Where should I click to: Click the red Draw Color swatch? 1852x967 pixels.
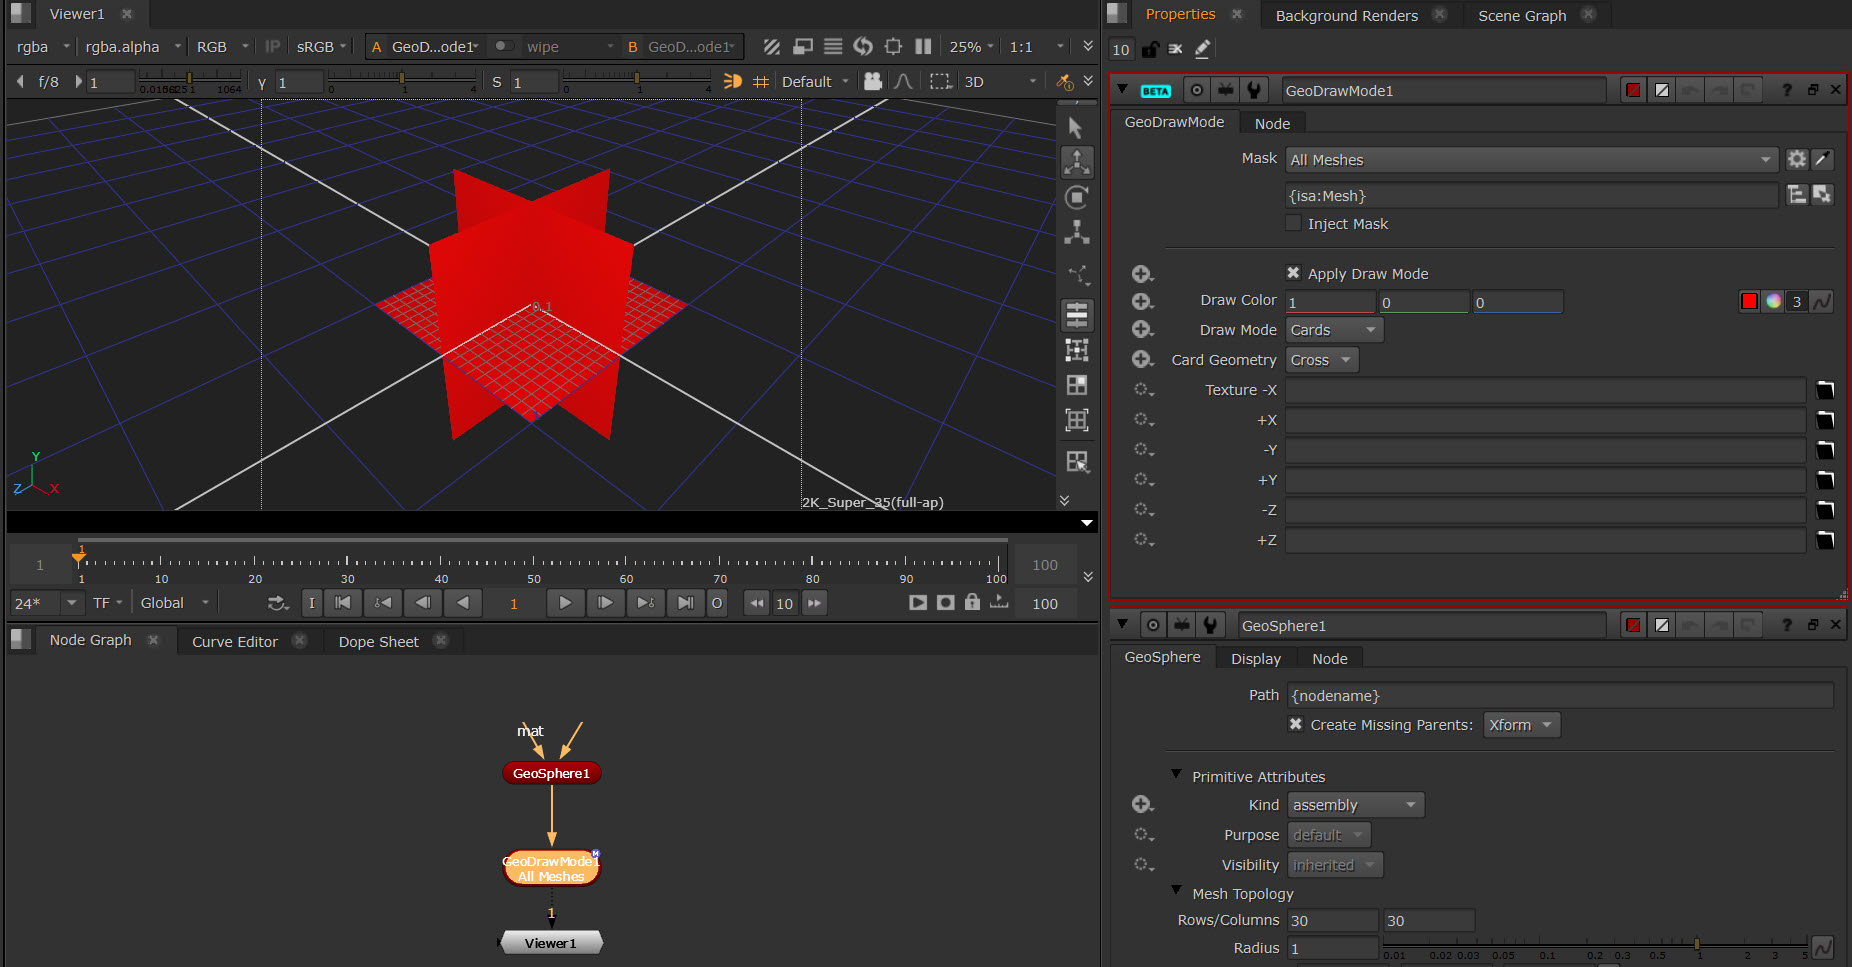1749,302
